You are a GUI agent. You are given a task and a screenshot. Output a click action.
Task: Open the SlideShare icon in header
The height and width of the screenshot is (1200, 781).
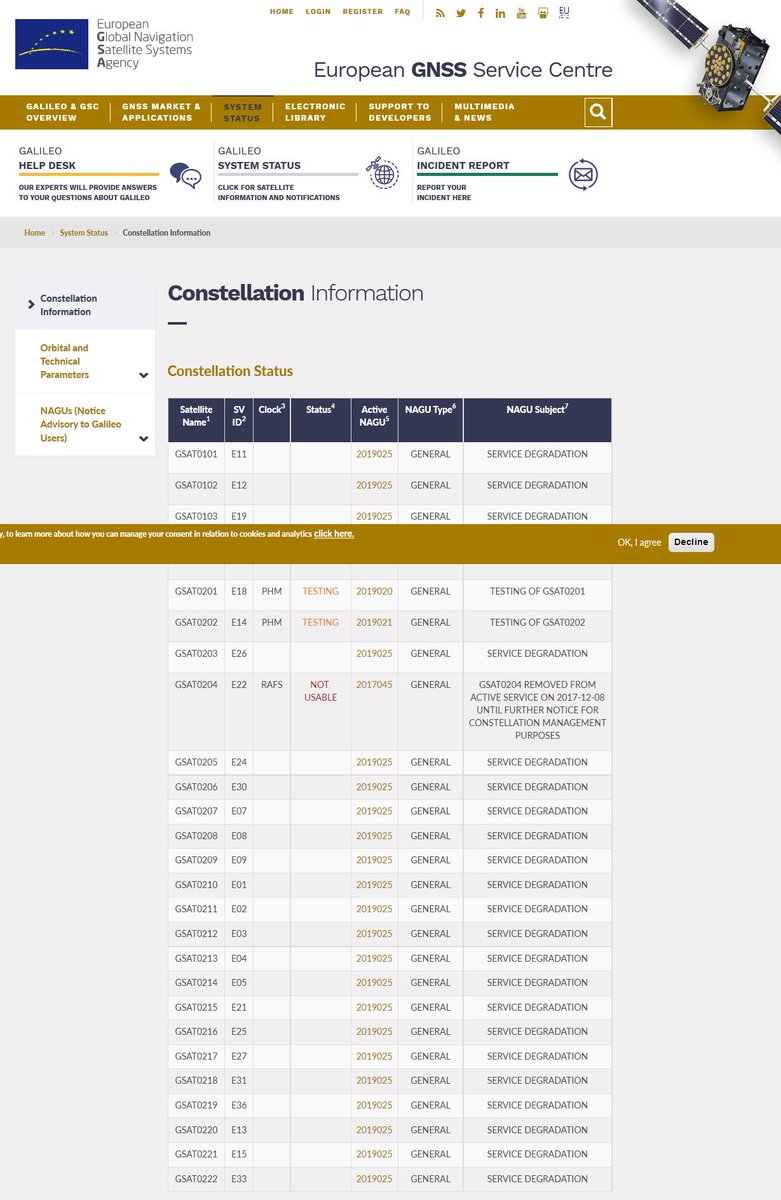(x=542, y=13)
